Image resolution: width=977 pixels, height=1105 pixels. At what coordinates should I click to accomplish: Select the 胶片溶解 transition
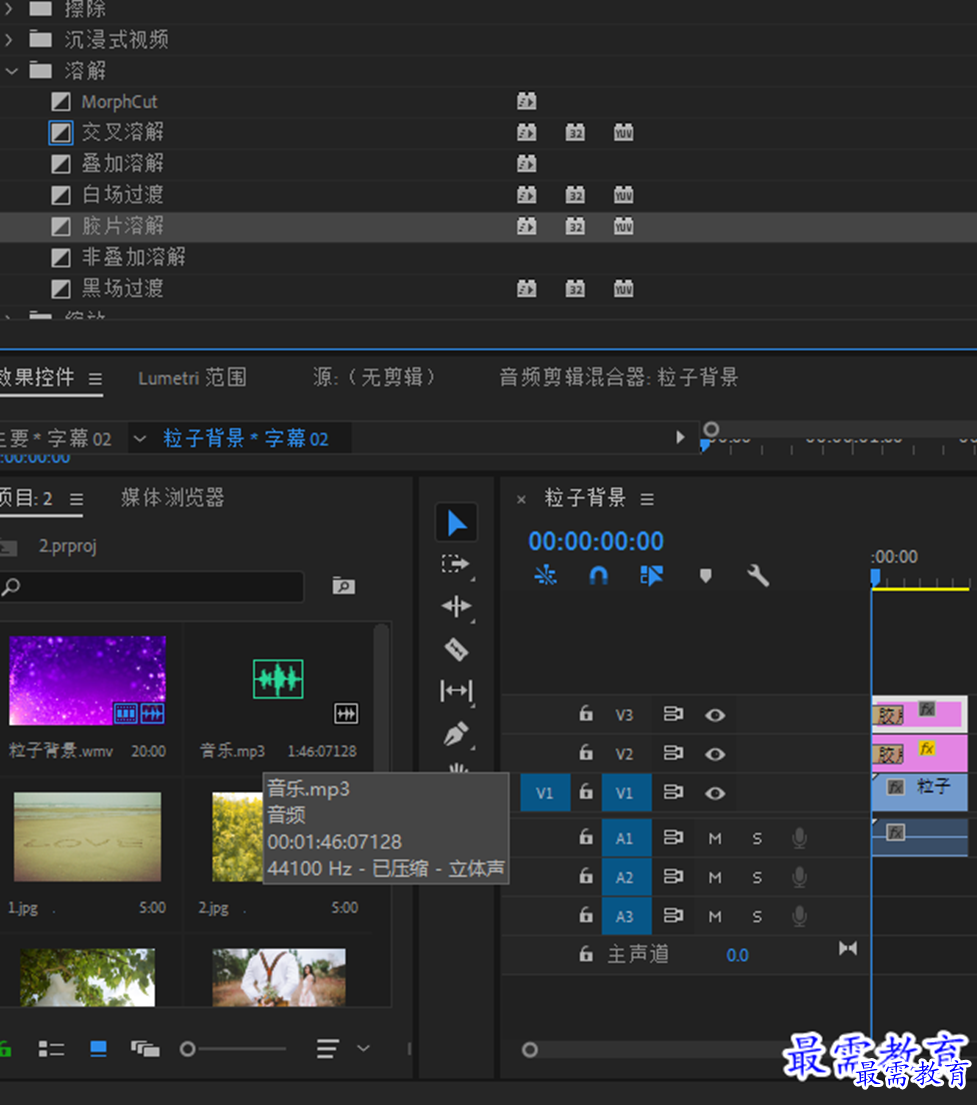coord(123,226)
